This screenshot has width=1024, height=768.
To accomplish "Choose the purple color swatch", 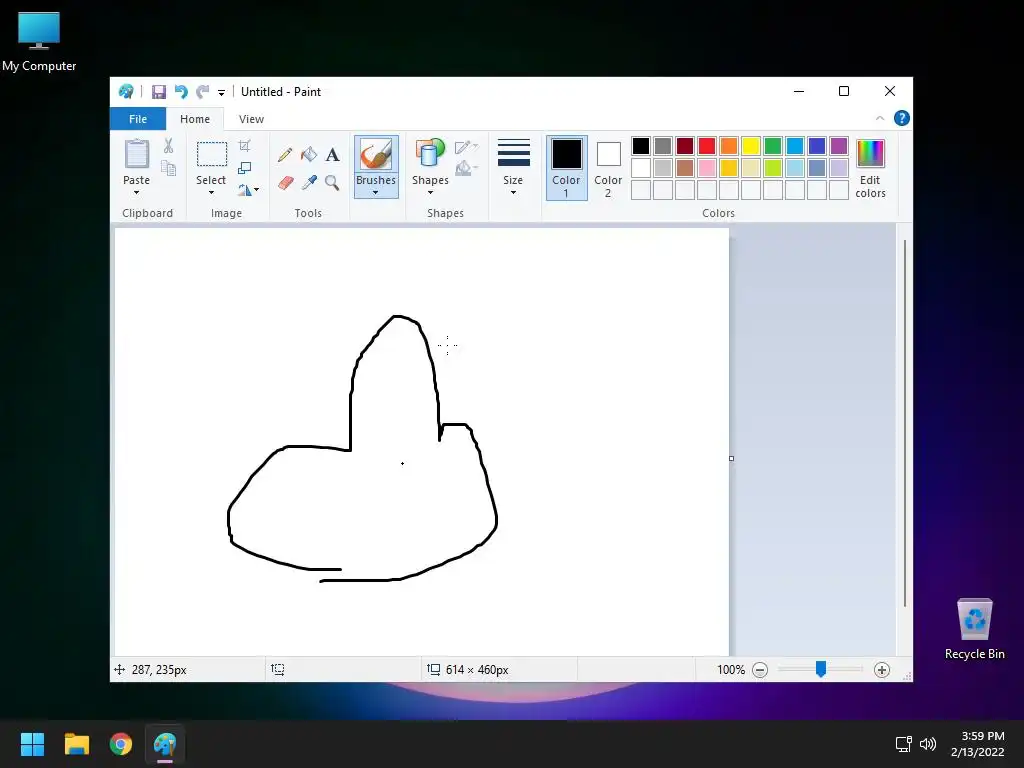I will [839, 146].
